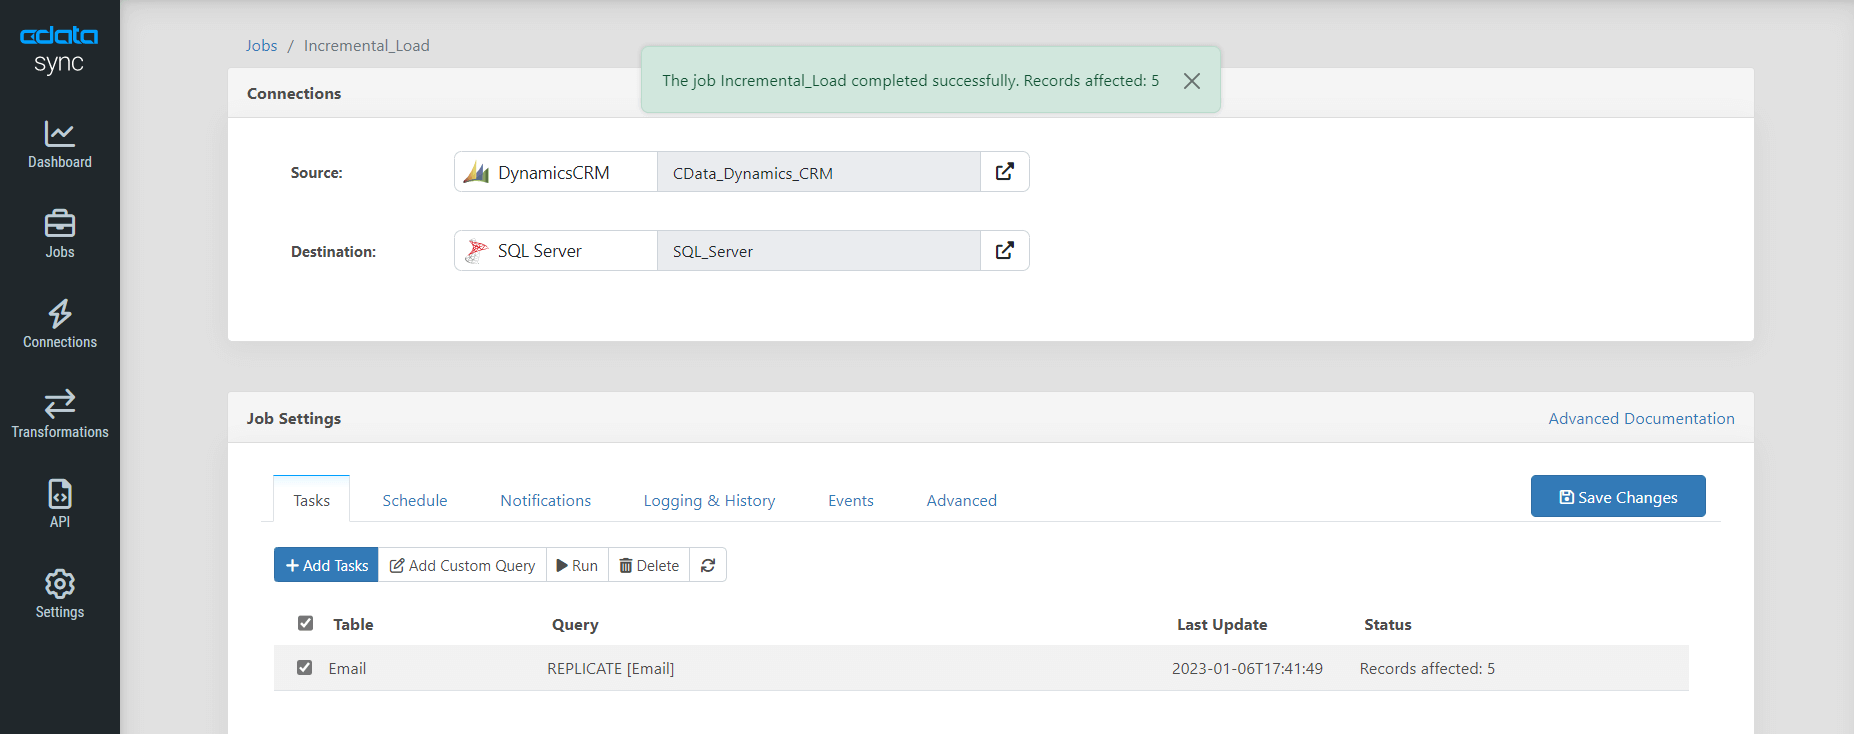The image size is (1854, 734).
Task: Click the Jobs breadcrumb link
Action: (261, 46)
